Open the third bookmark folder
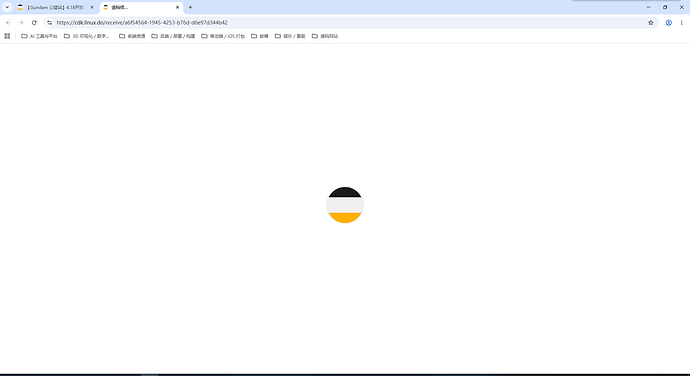Screen dimensions: 690x376 click(x=132, y=36)
